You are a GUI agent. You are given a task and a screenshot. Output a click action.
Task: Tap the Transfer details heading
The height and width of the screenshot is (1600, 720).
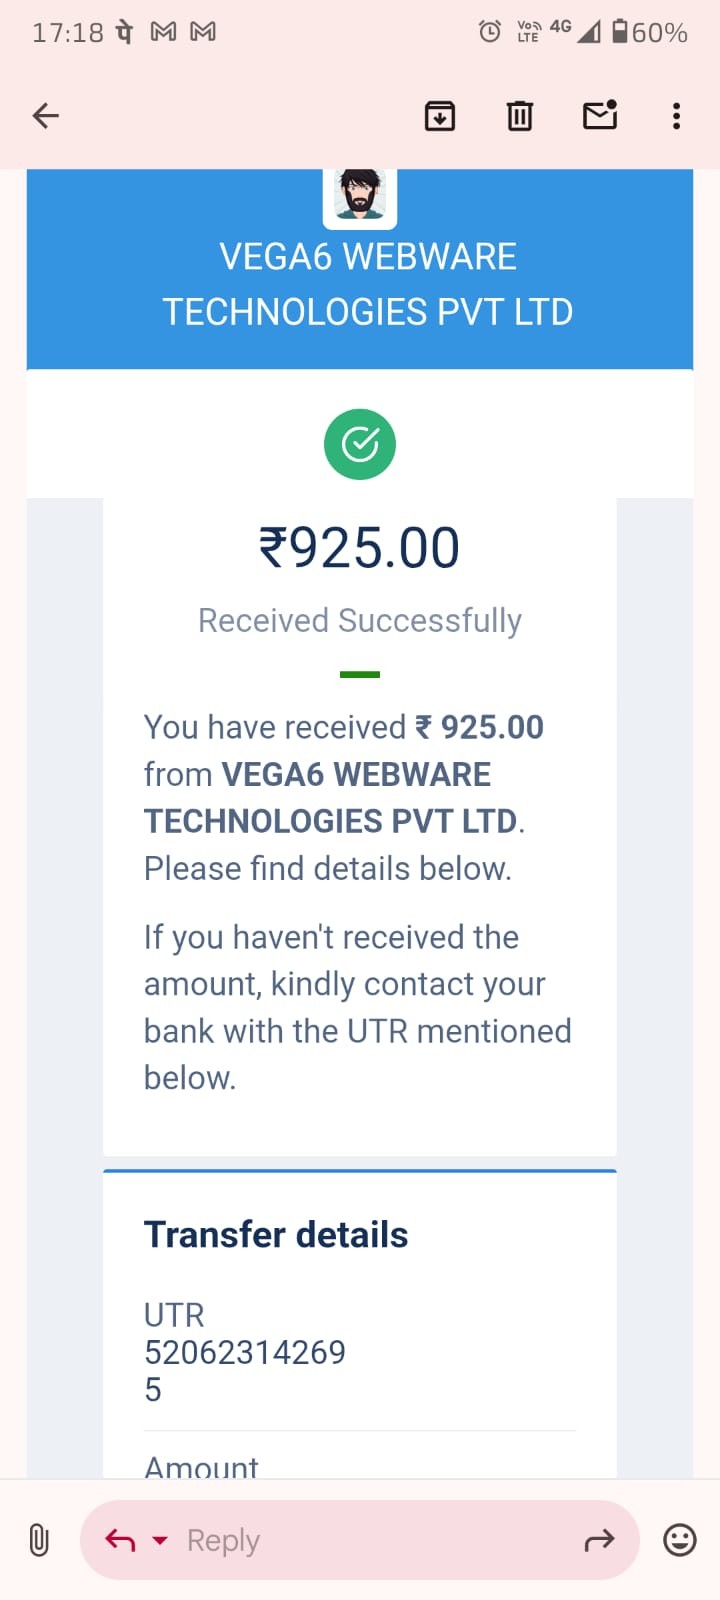(276, 1235)
